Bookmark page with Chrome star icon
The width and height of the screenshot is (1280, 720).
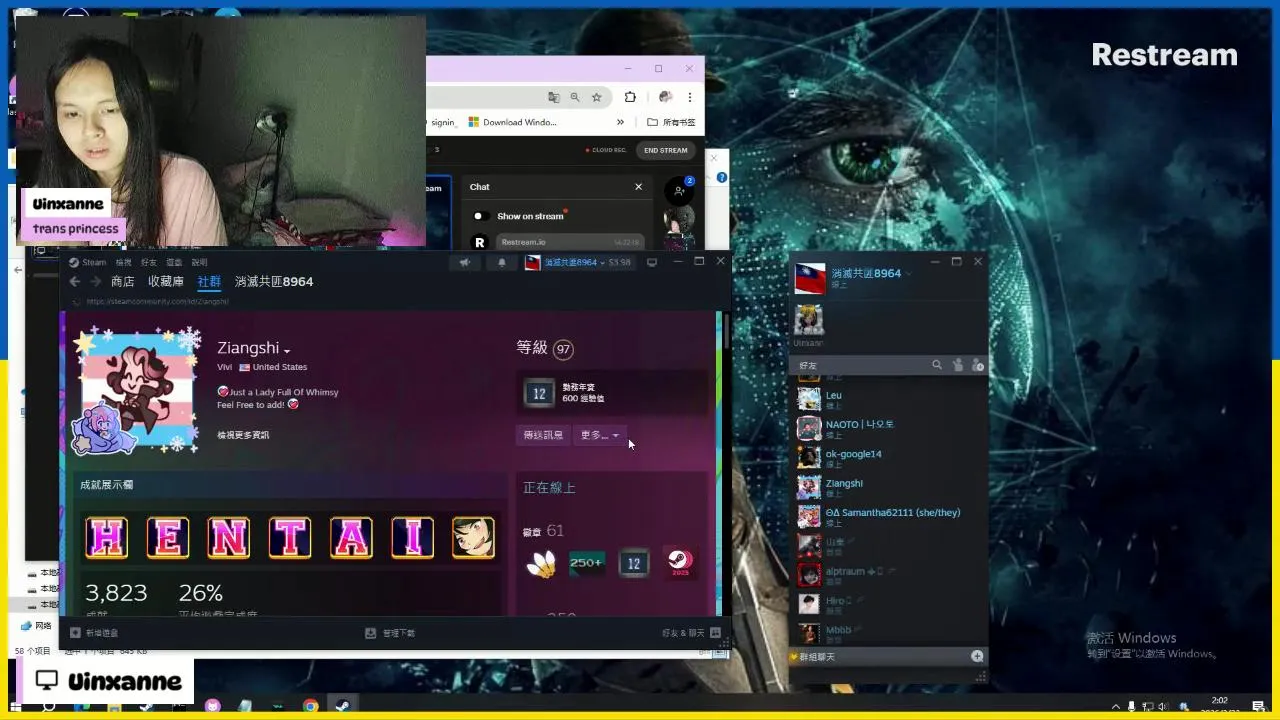tap(597, 97)
